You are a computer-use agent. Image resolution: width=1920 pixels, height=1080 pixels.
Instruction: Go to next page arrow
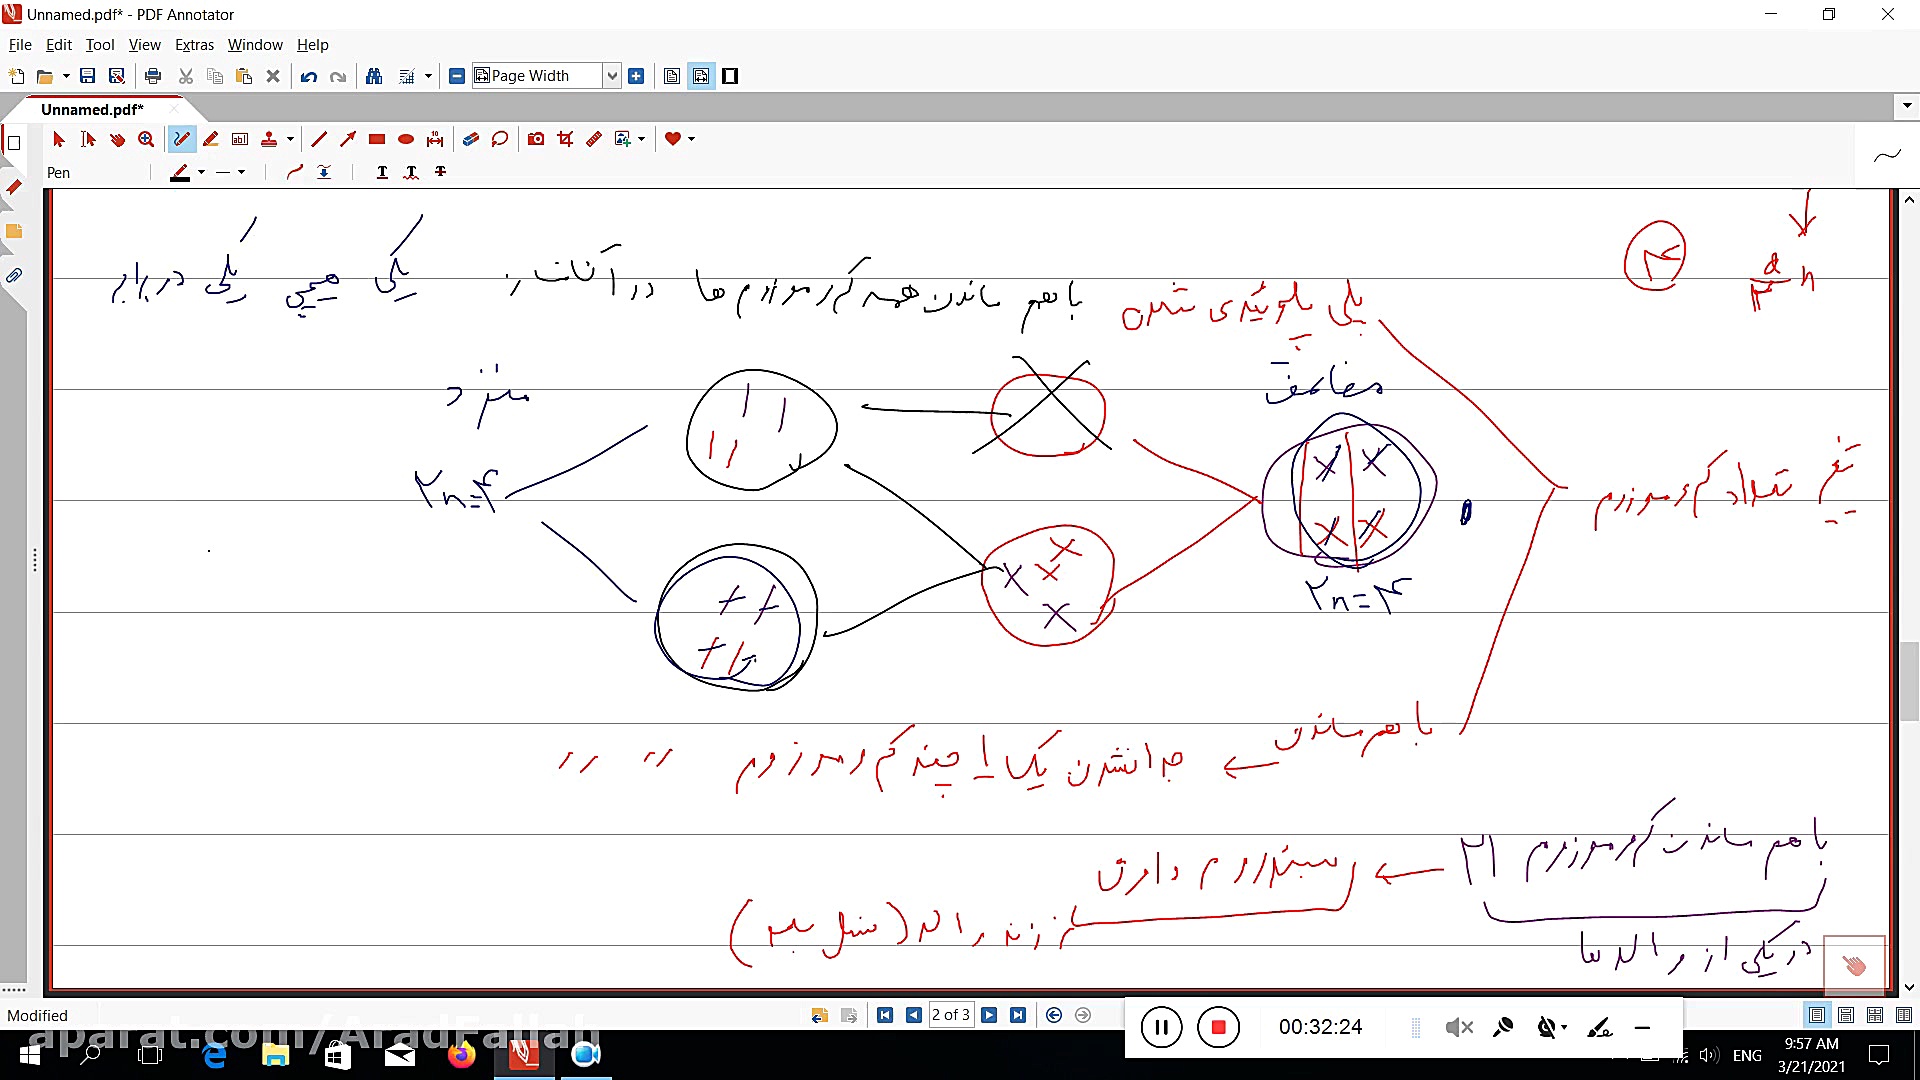coord(989,1015)
